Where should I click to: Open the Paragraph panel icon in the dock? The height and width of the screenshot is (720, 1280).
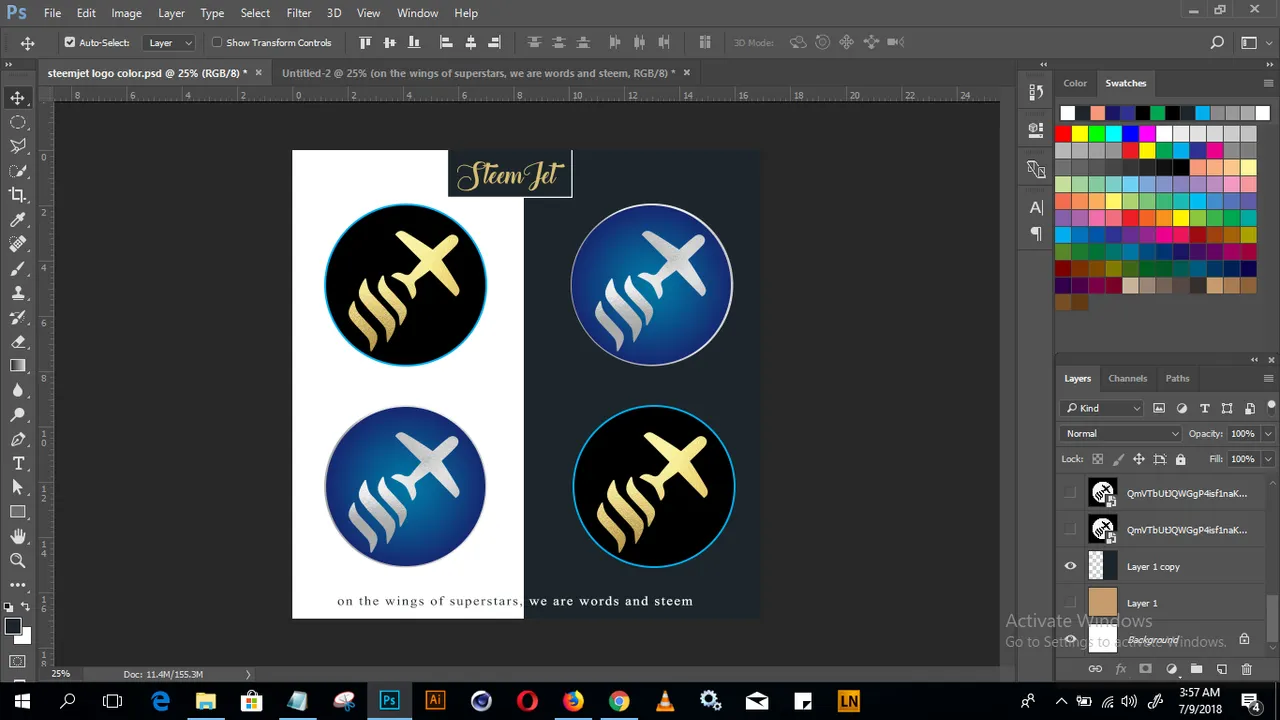pos(1036,234)
